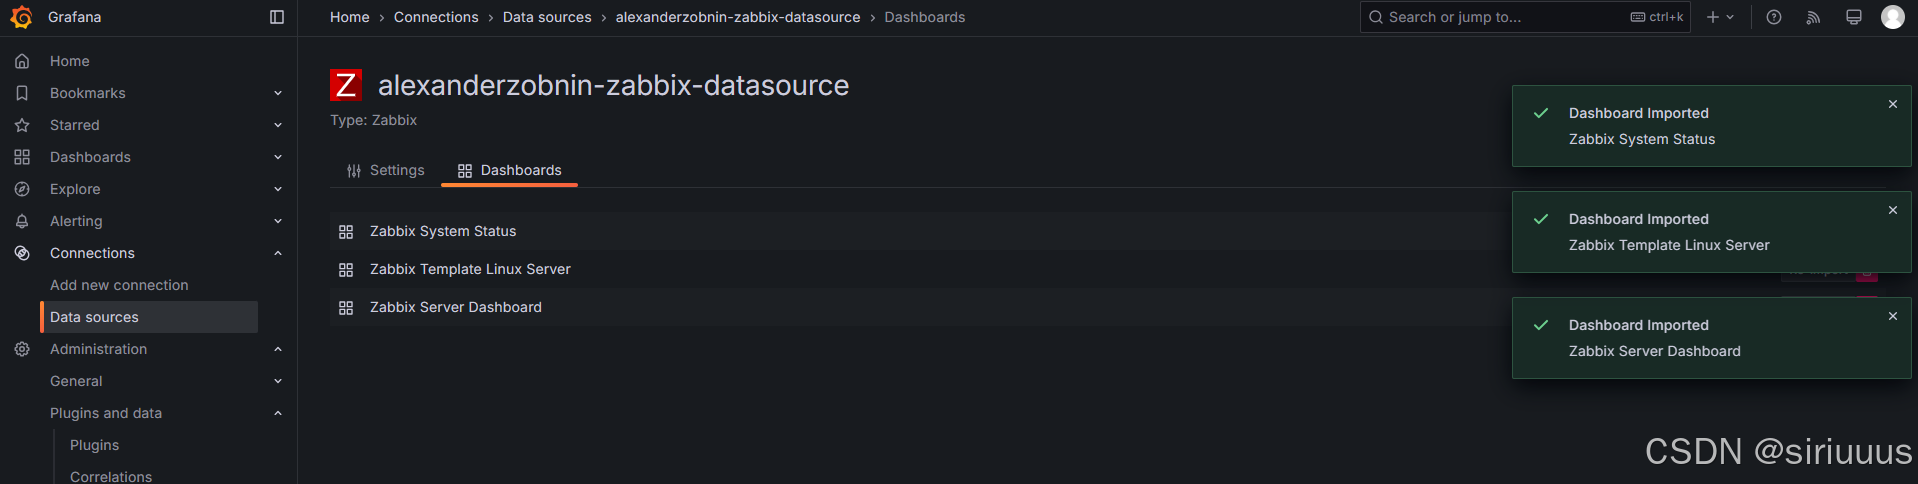1918x484 pixels.
Task: Click the Explore compass icon
Action: (22, 189)
